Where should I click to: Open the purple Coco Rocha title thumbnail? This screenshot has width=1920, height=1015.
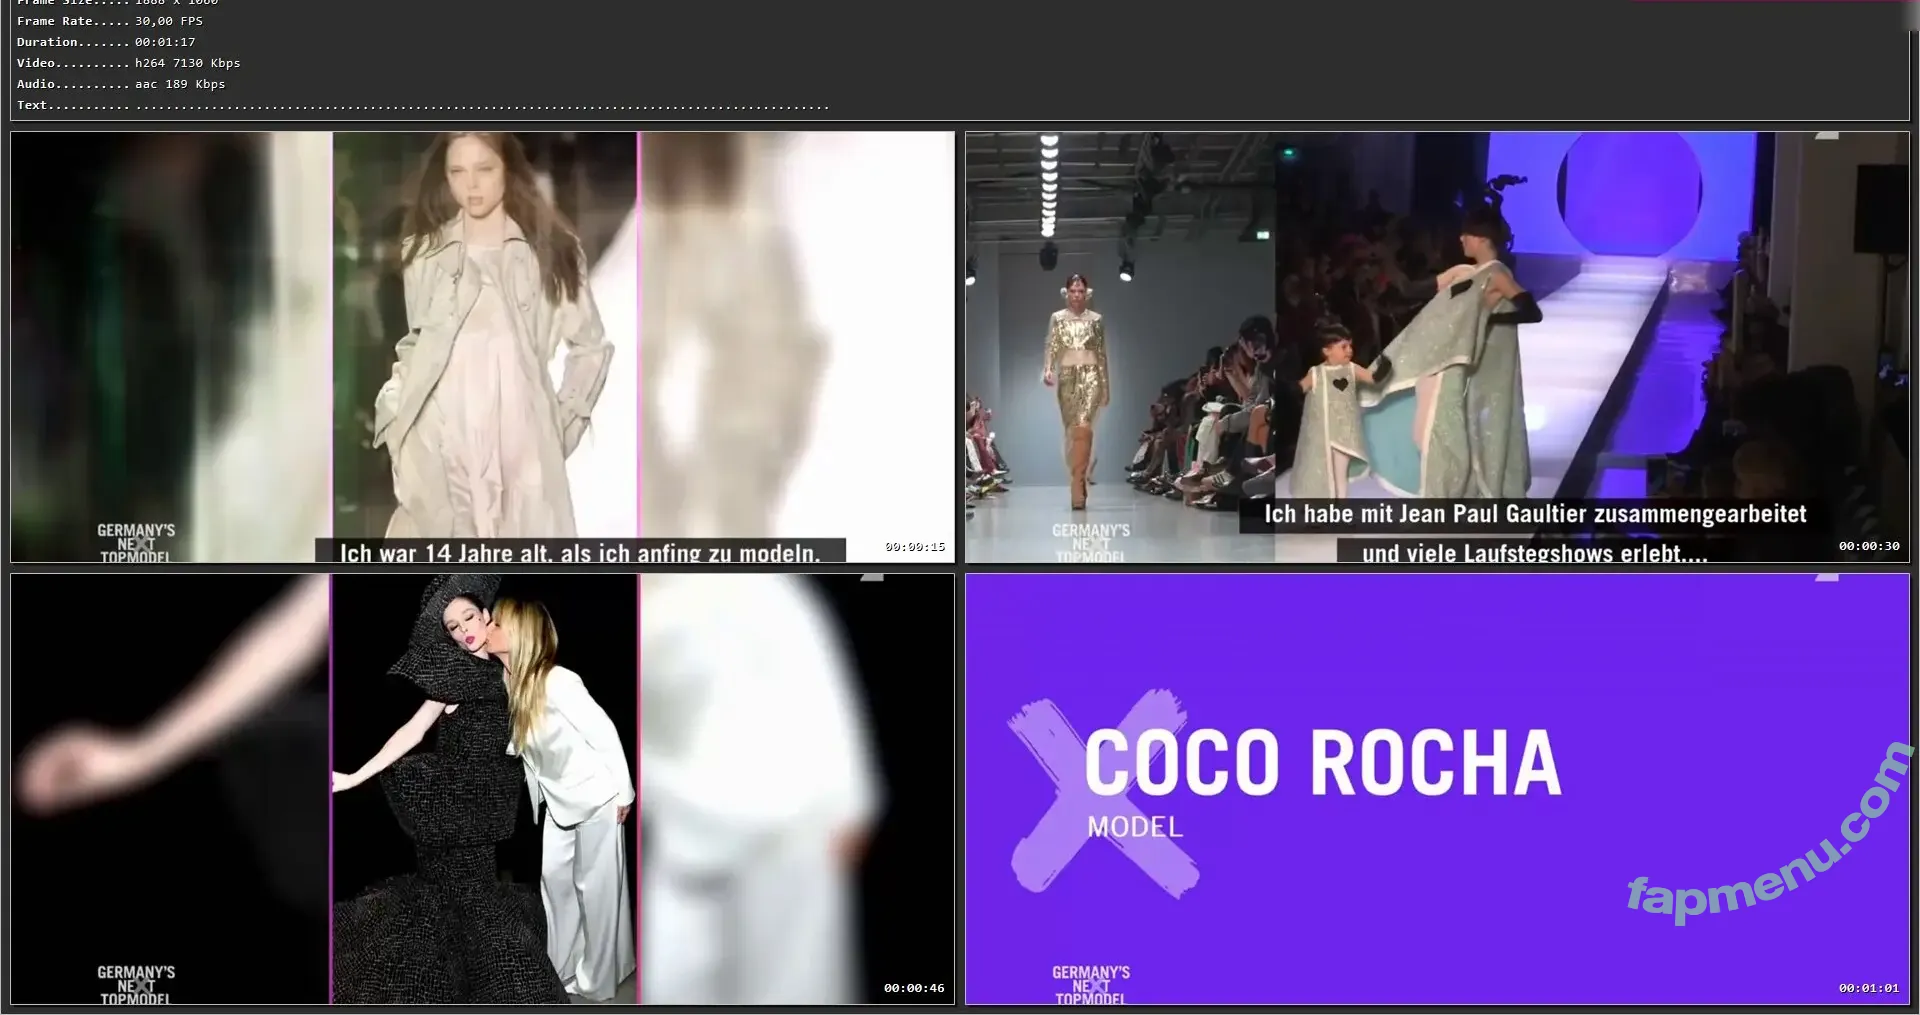[x=1437, y=789]
